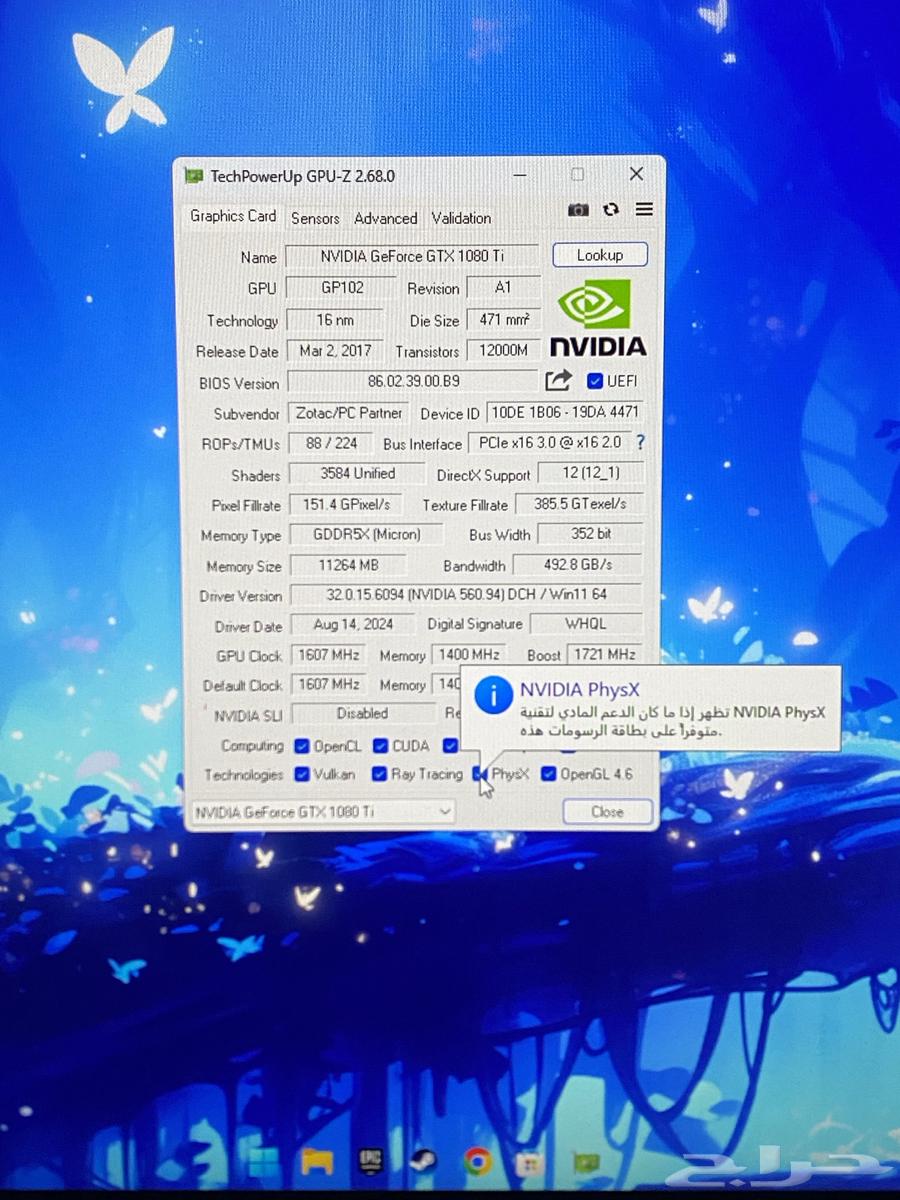Click the Ray Tracing checkbox
Viewport: 900px width, 1200px height.
[380, 773]
